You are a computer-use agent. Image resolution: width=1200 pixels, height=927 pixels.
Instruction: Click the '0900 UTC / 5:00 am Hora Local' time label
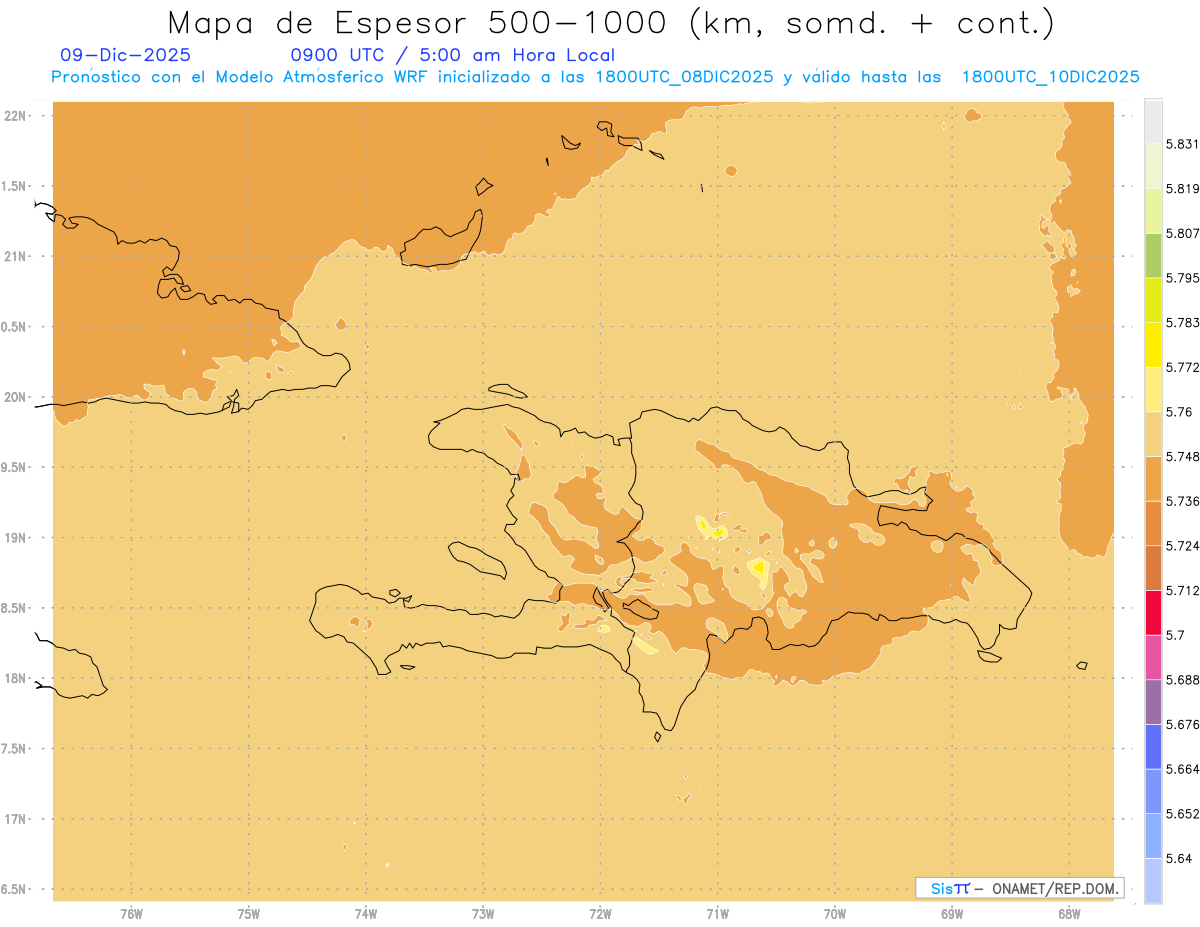click(452, 56)
